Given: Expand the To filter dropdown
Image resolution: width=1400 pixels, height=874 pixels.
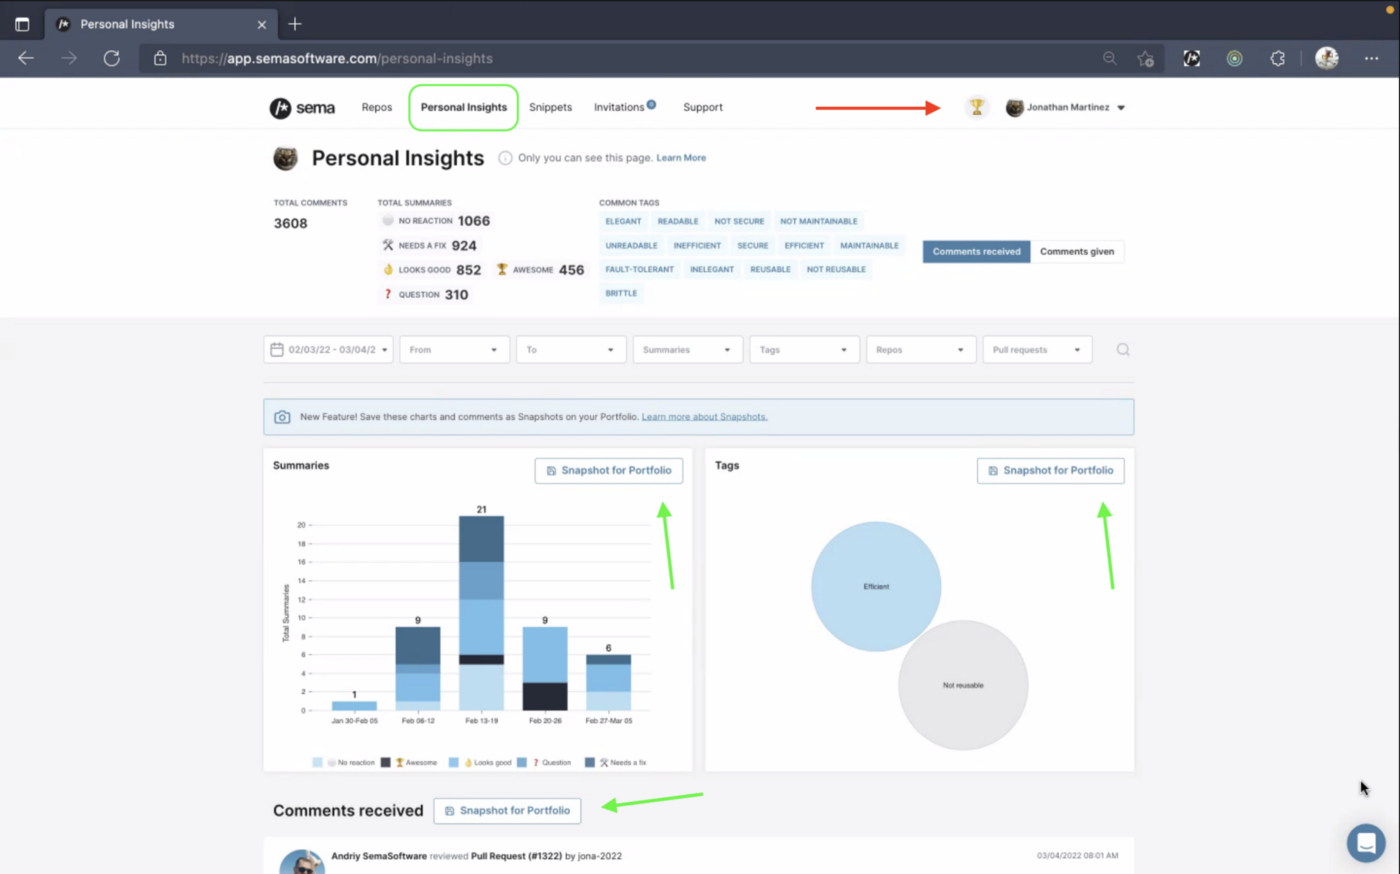Looking at the screenshot, I should (571, 349).
